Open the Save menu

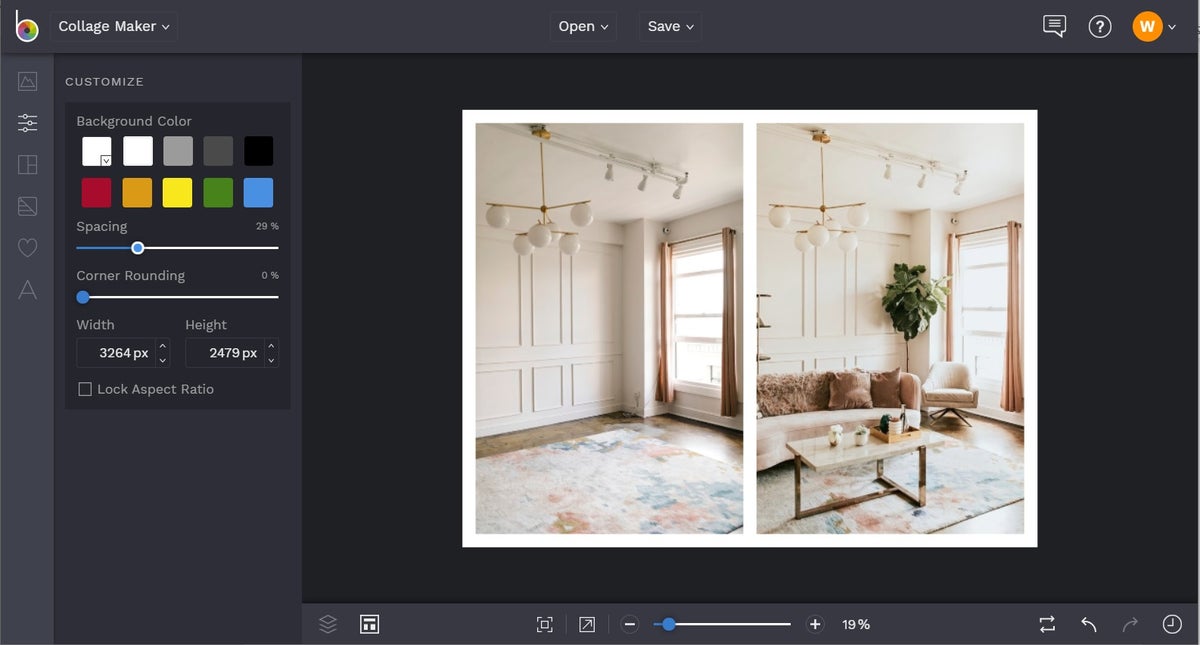(670, 27)
